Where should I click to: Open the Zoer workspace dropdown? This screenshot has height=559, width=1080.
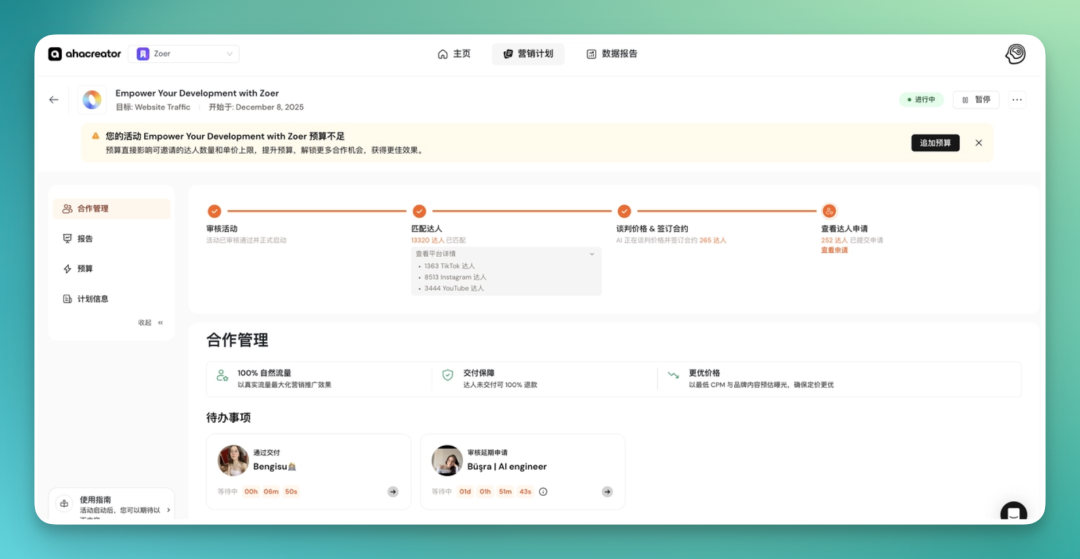[184, 54]
